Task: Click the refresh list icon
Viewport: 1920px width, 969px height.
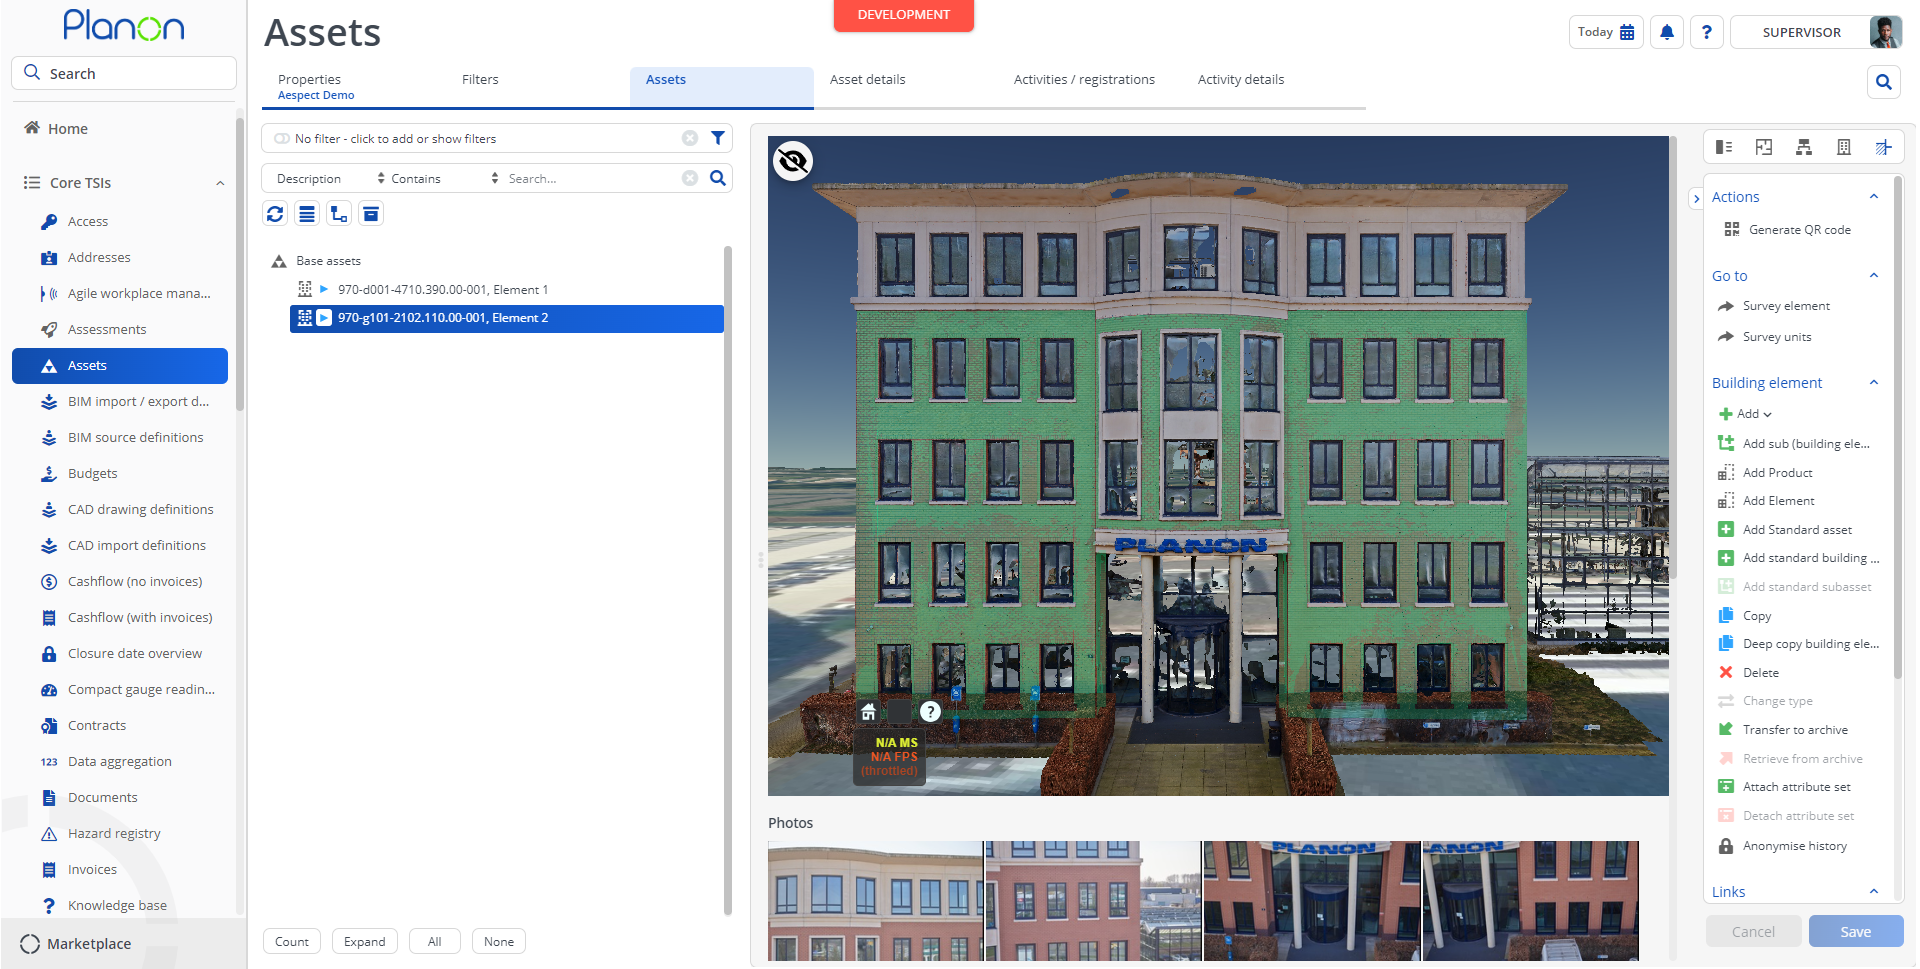Action: click(x=275, y=214)
